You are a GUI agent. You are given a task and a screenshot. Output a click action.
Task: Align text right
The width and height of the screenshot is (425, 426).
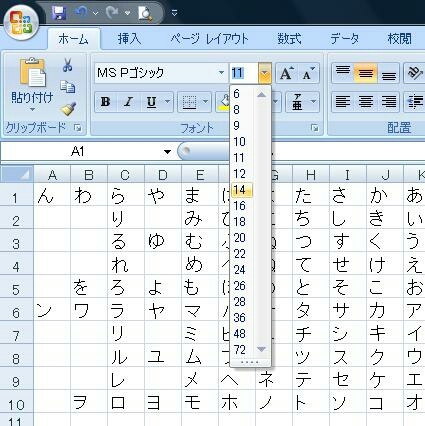tap(389, 102)
